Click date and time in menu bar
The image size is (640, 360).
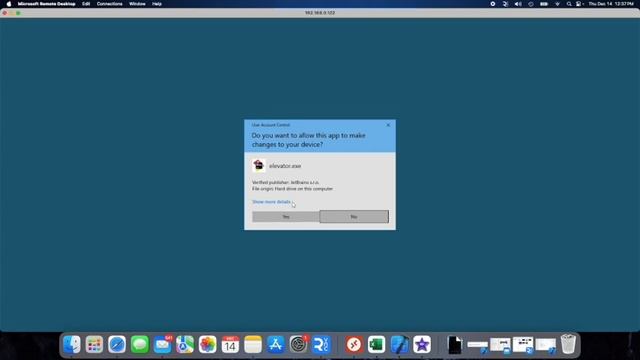click(x=611, y=4)
